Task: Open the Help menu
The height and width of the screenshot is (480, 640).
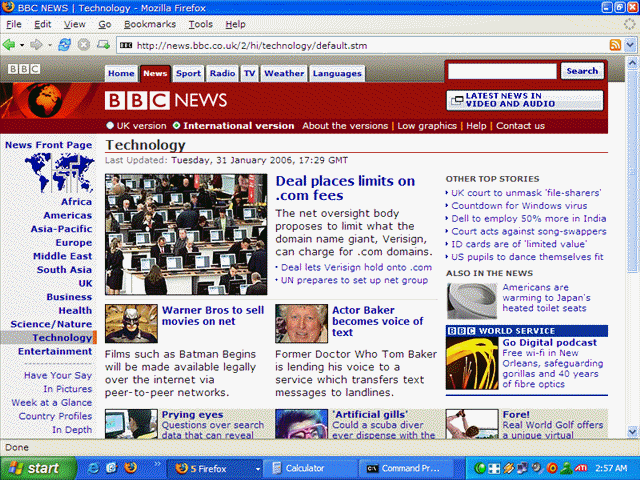Action: (236, 24)
